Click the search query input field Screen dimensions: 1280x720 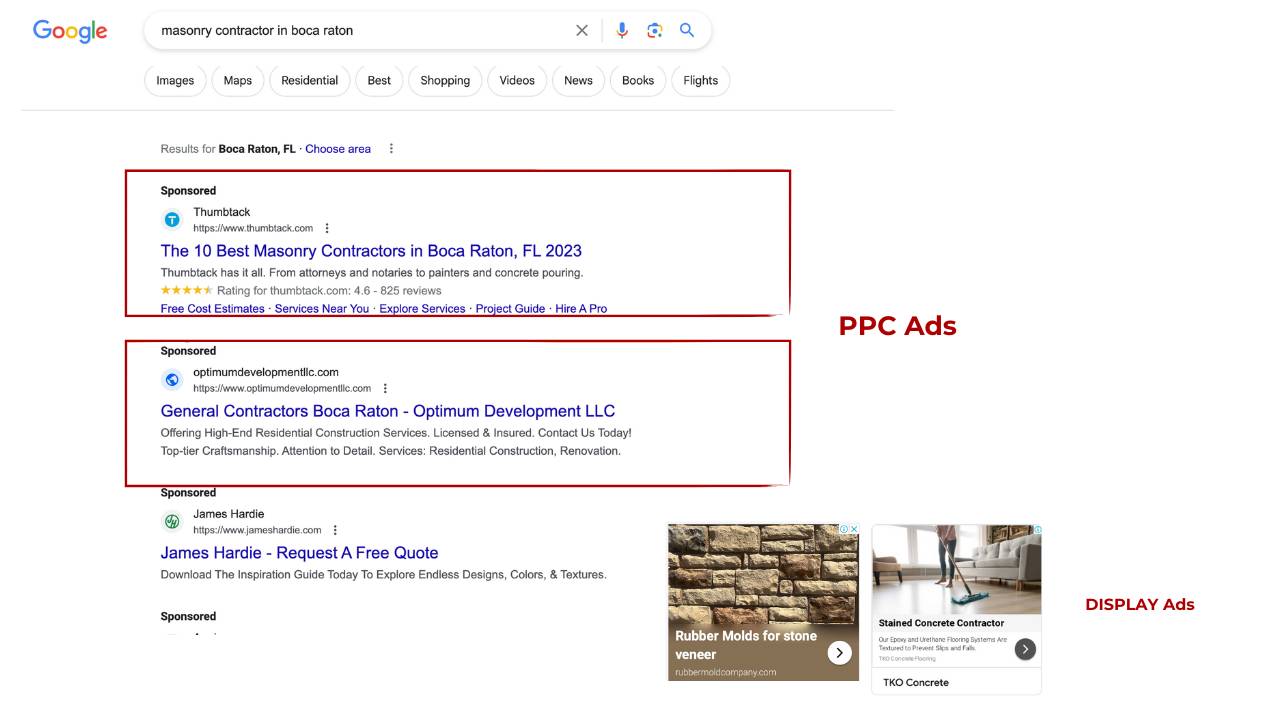360,30
